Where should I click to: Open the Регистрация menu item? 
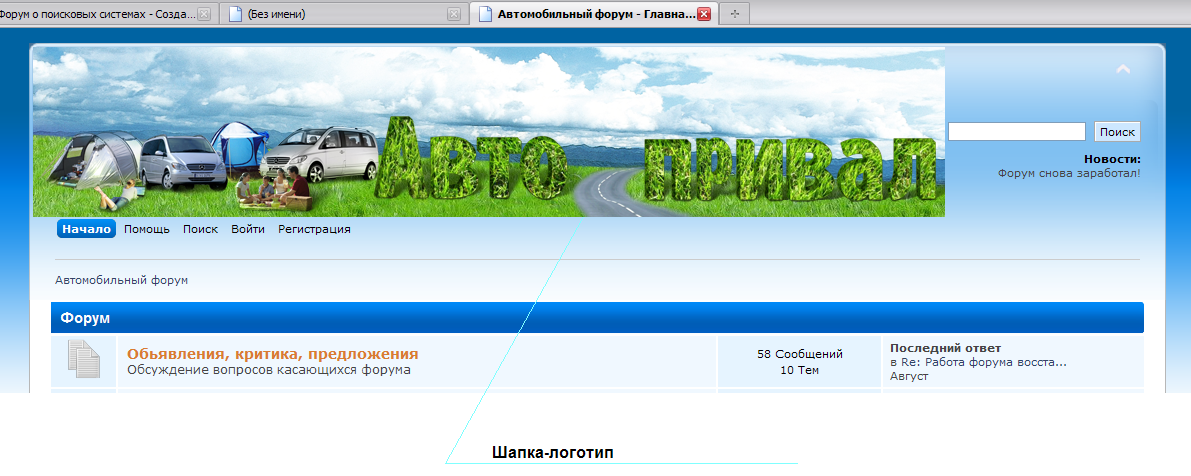(x=314, y=229)
